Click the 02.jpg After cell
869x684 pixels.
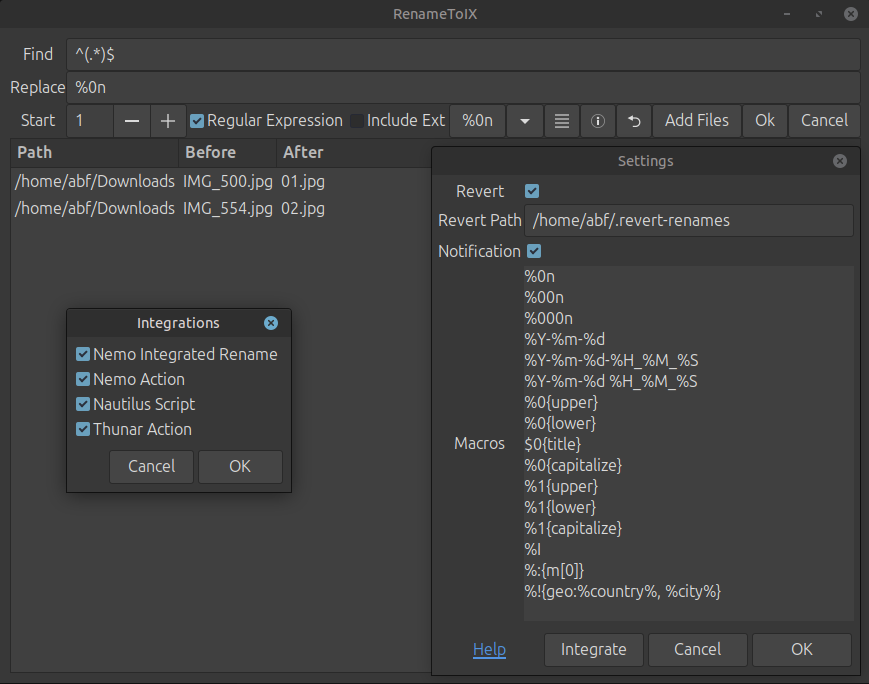click(x=303, y=208)
